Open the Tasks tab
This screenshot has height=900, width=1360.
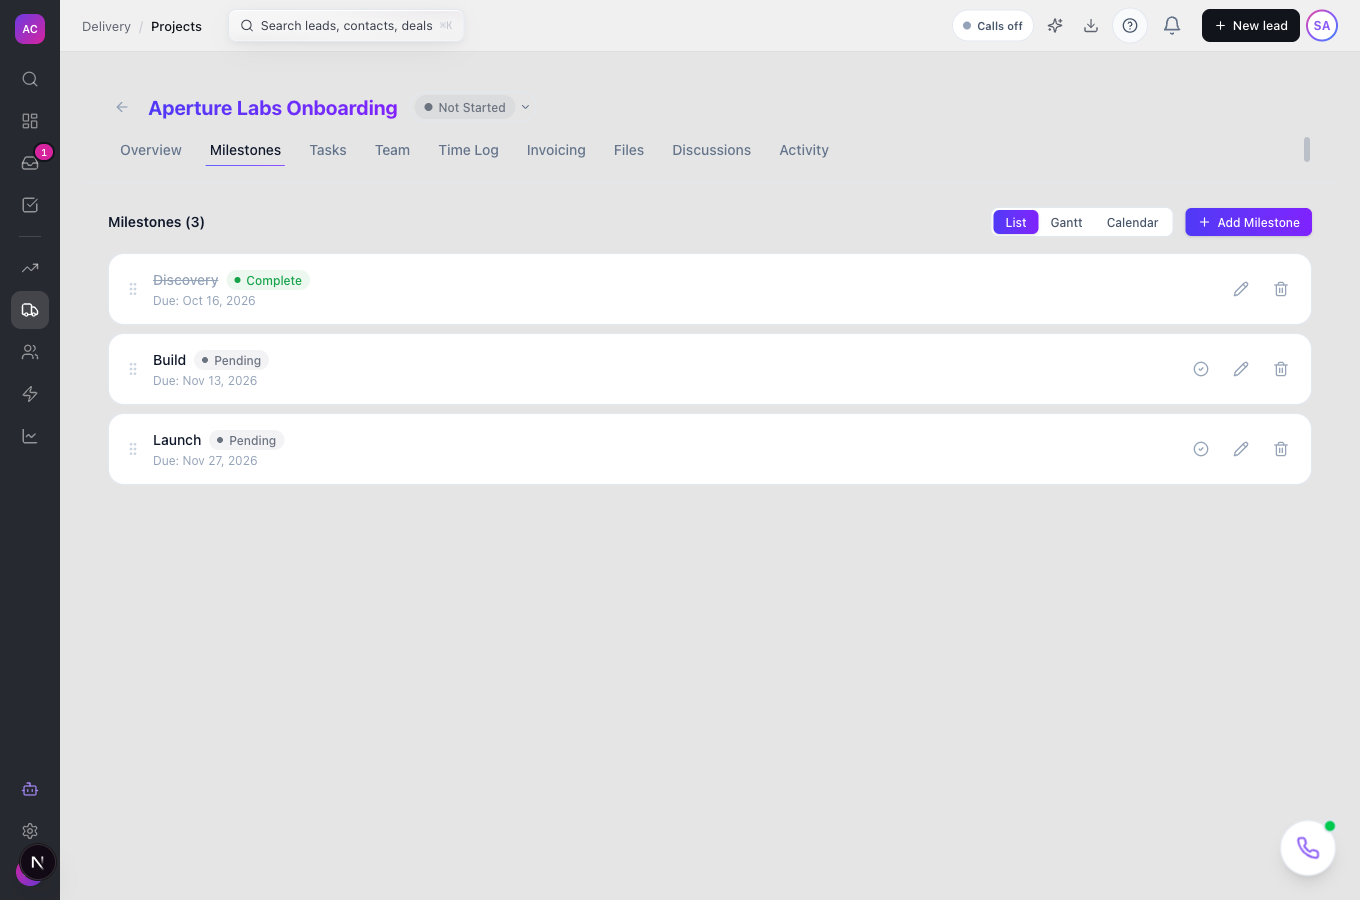pos(328,150)
